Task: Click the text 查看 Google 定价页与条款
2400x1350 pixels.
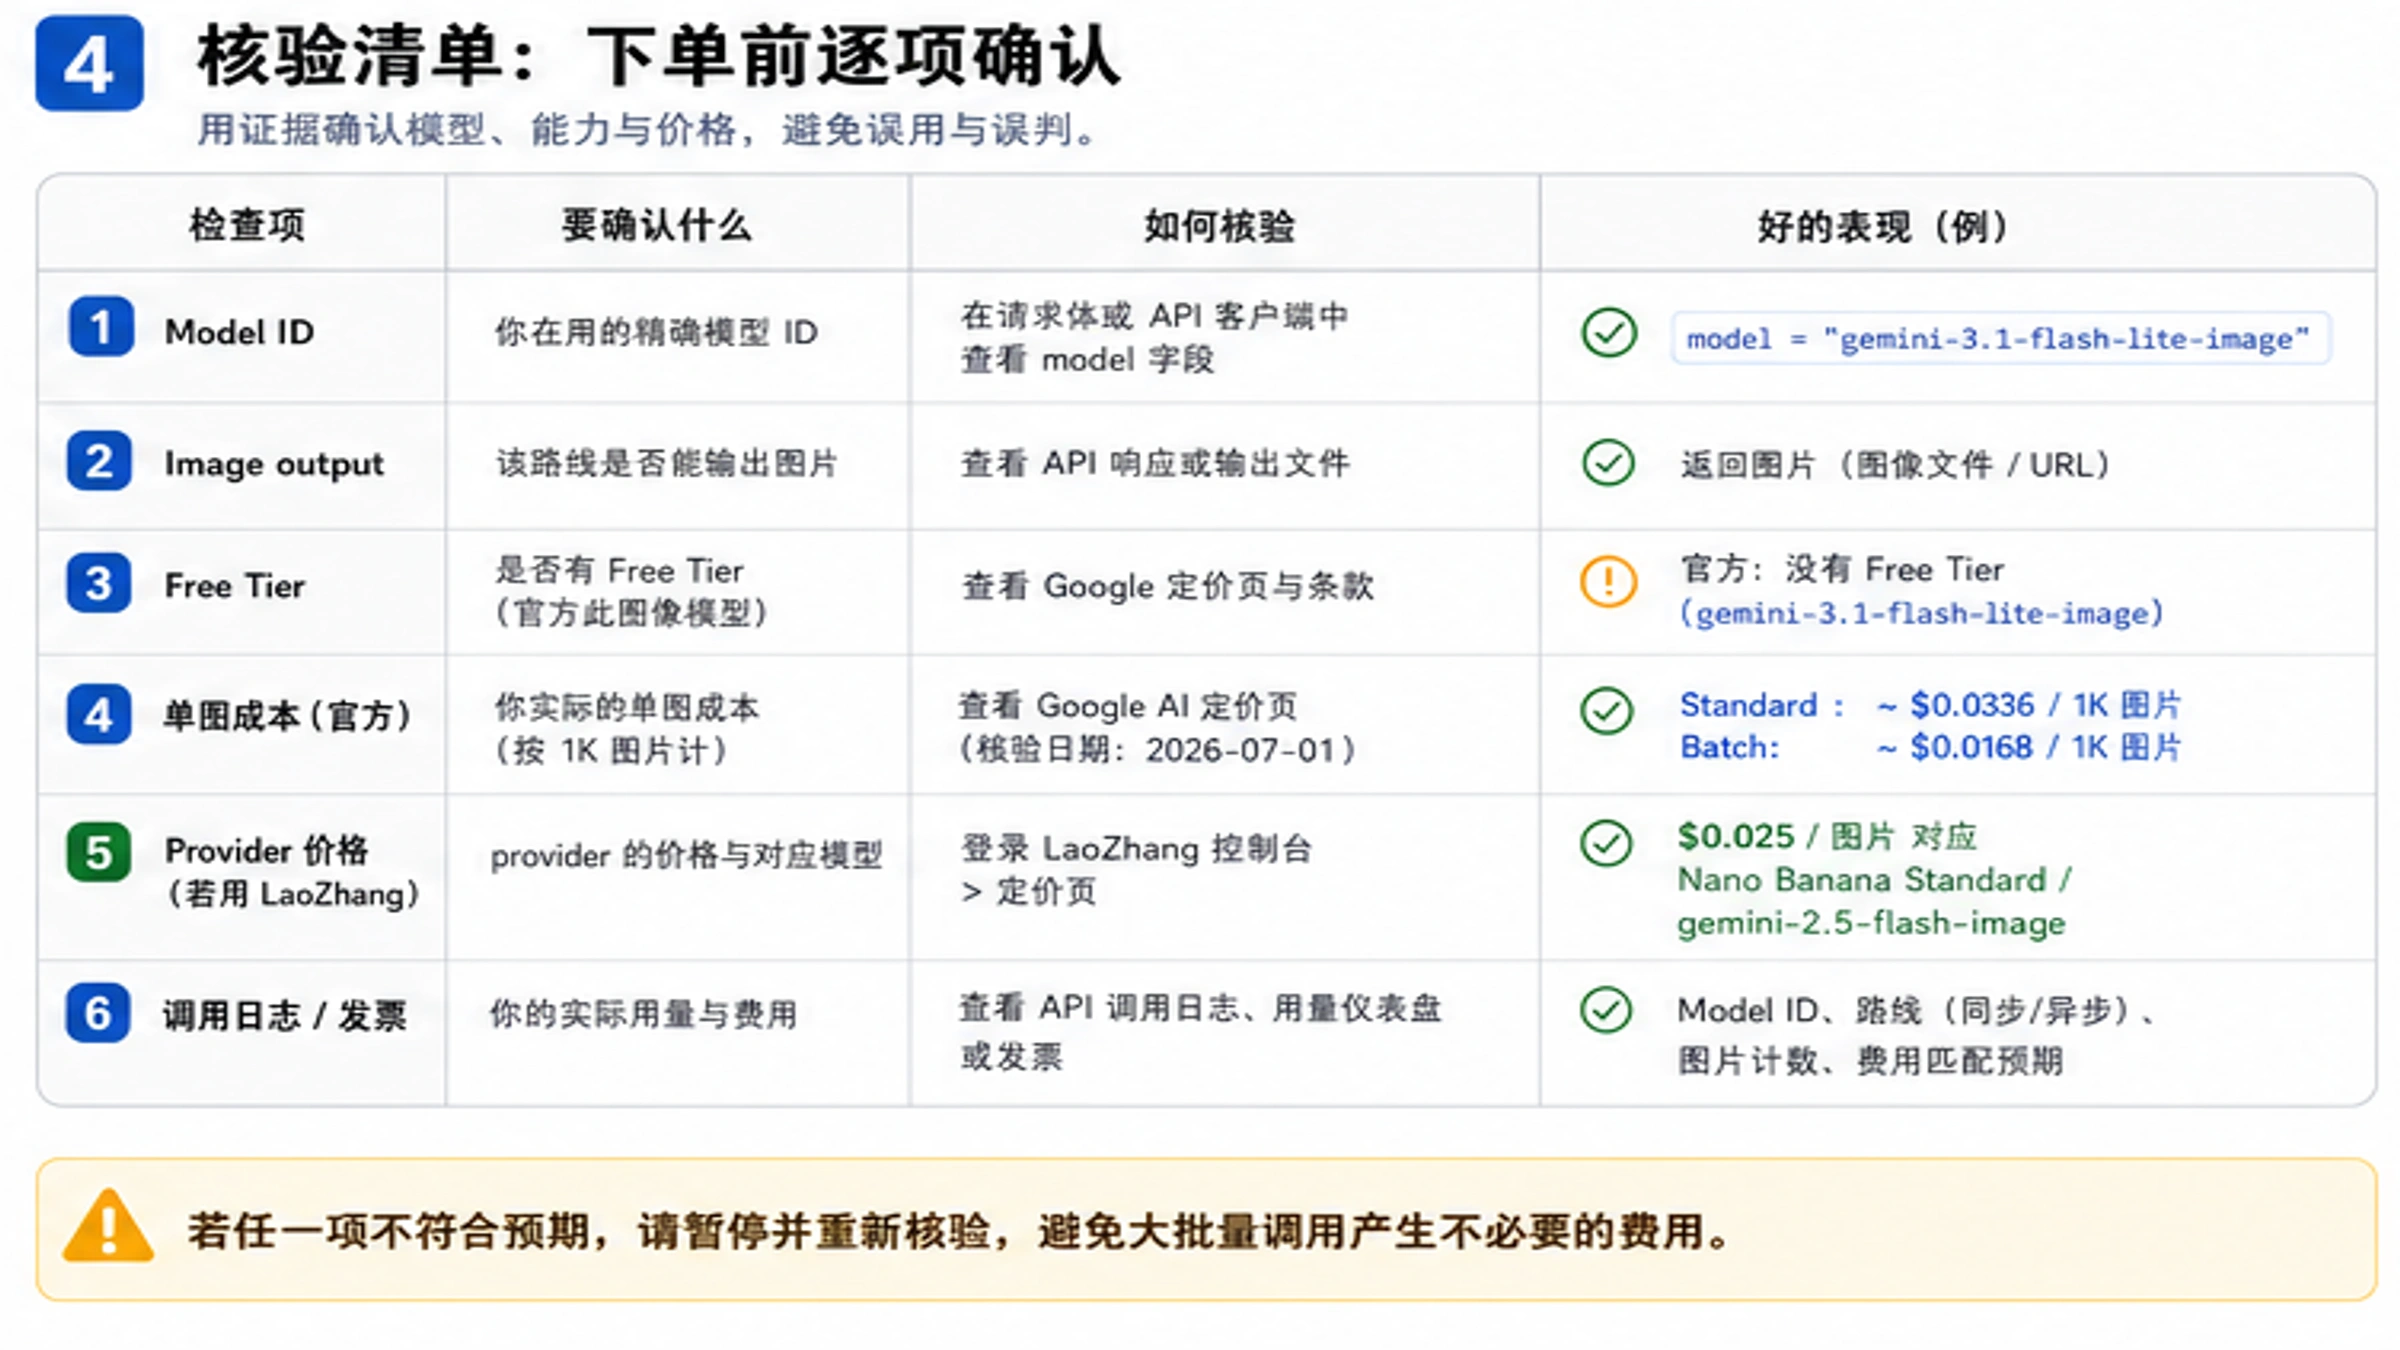Action: [x=1168, y=586]
